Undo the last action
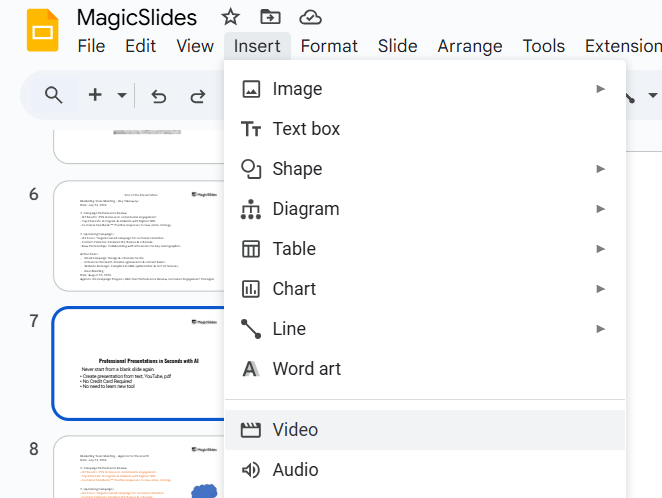The height and width of the screenshot is (498, 662). 158,96
